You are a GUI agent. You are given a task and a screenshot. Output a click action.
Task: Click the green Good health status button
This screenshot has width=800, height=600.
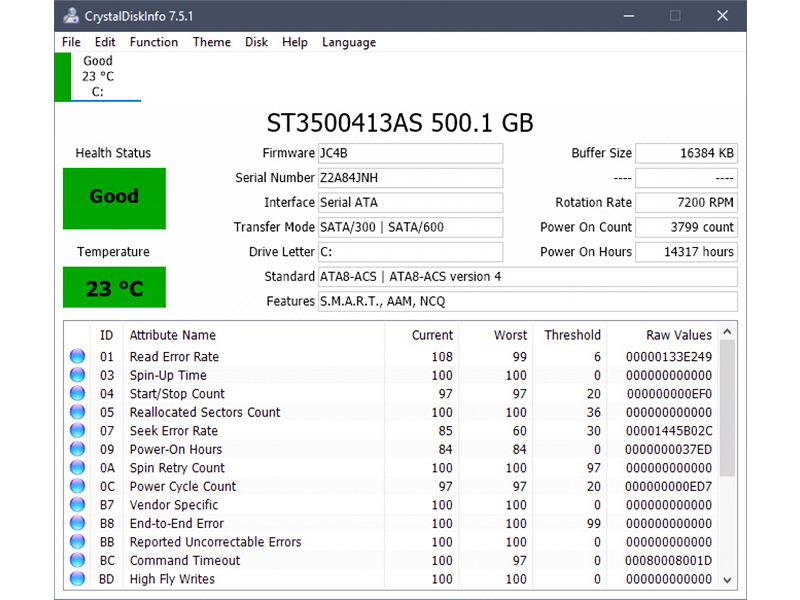coord(114,198)
